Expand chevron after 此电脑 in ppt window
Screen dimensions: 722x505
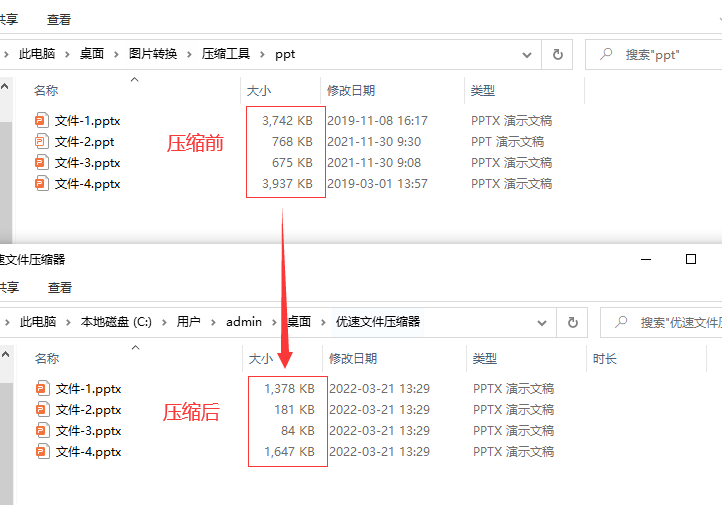pos(67,55)
